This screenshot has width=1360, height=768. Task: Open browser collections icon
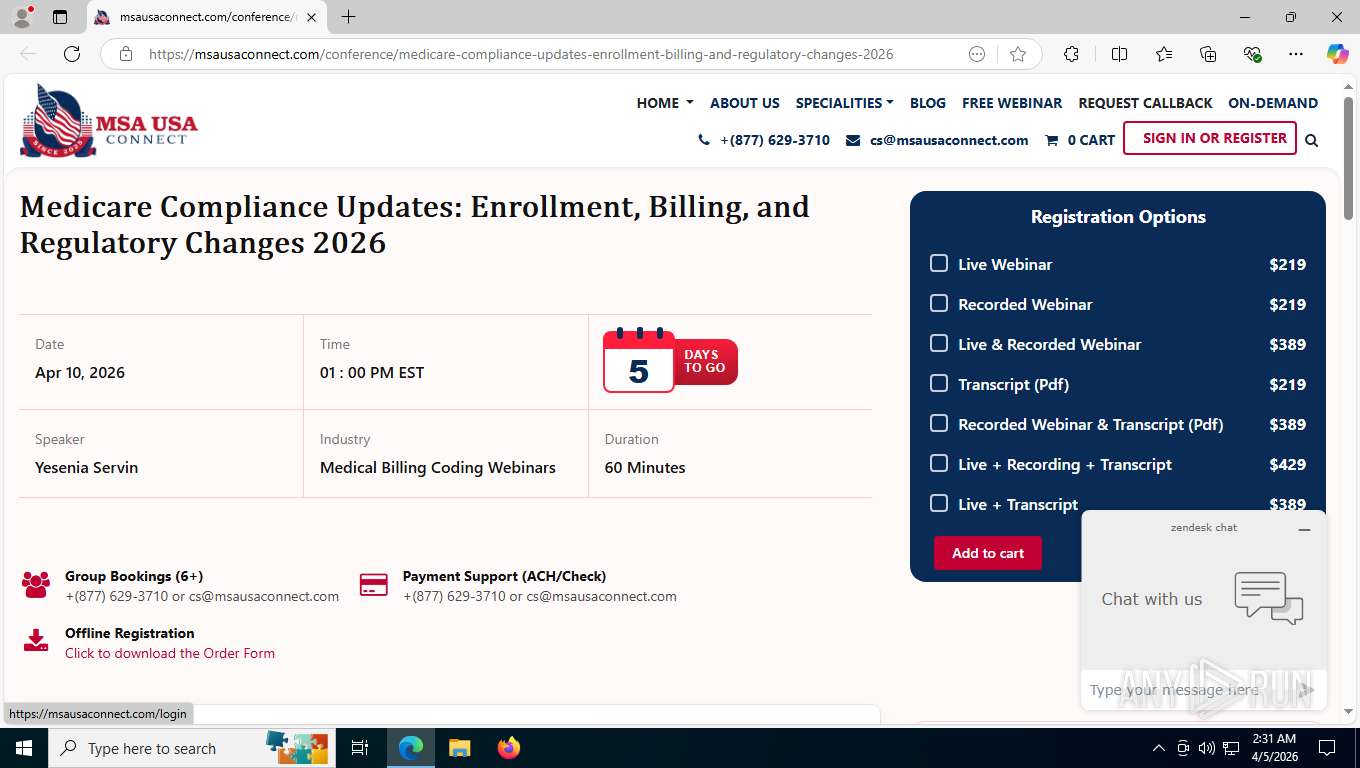click(1208, 54)
